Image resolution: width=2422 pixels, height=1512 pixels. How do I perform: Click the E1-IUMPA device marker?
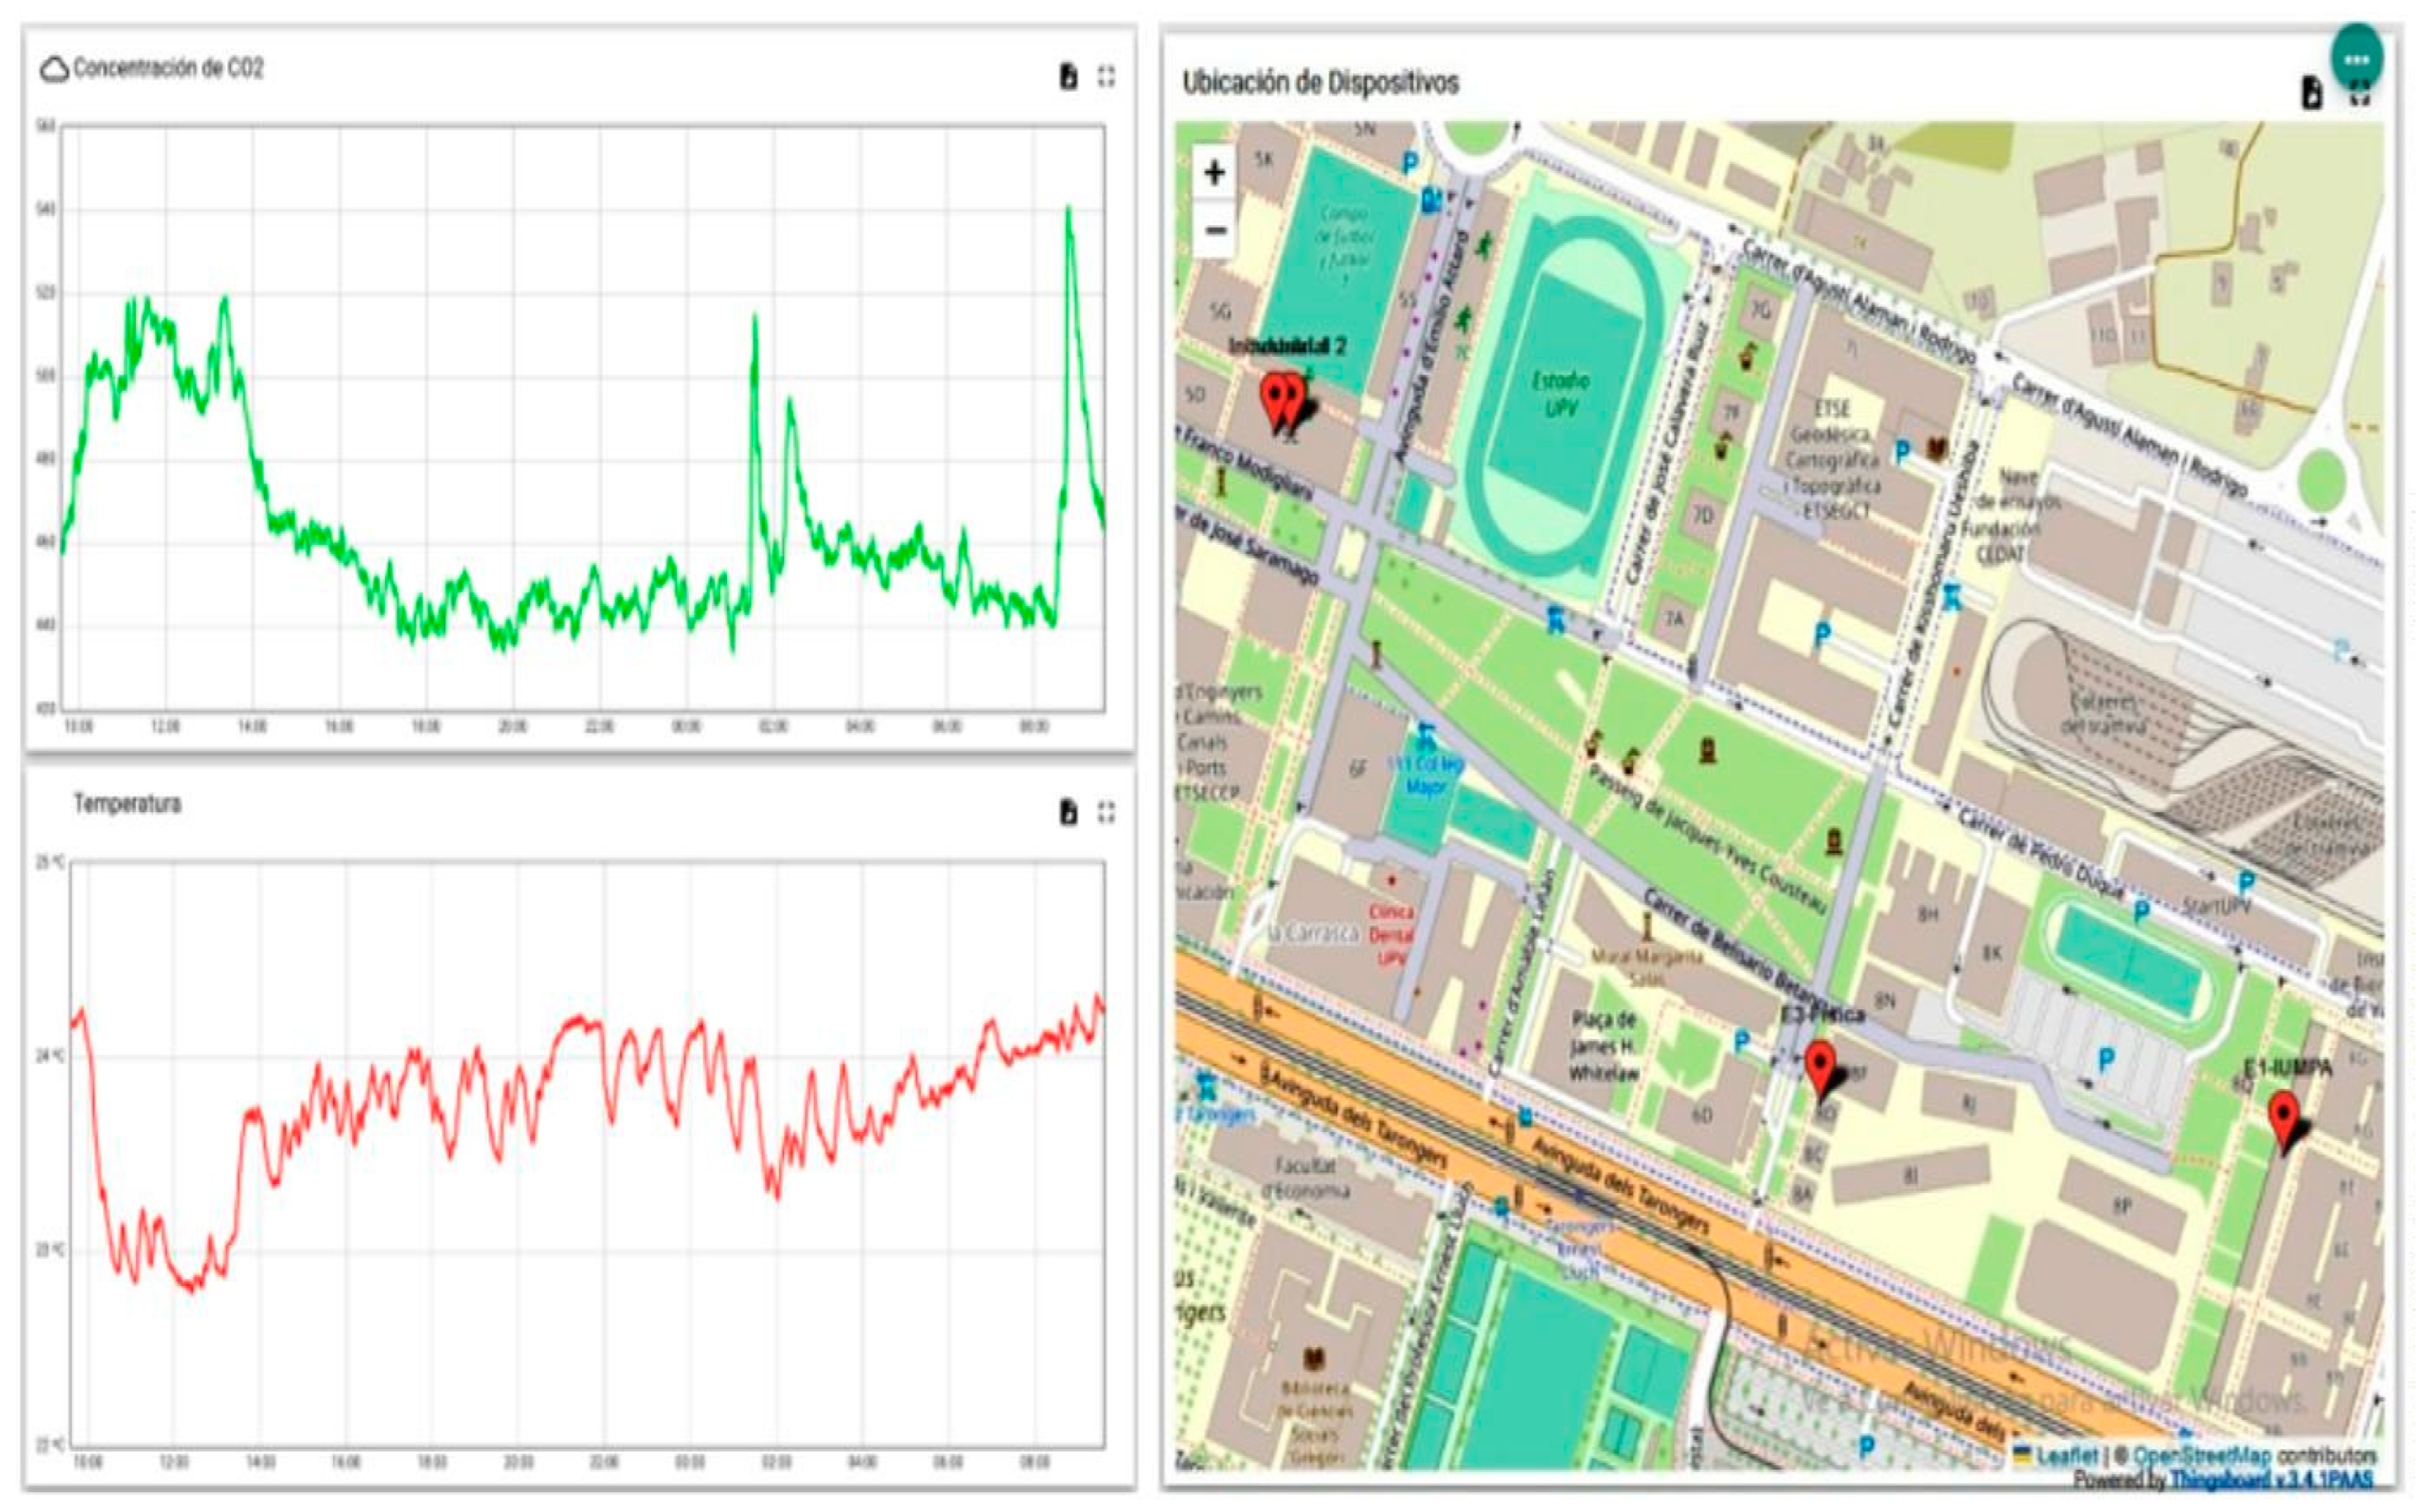pos(2283,1117)
